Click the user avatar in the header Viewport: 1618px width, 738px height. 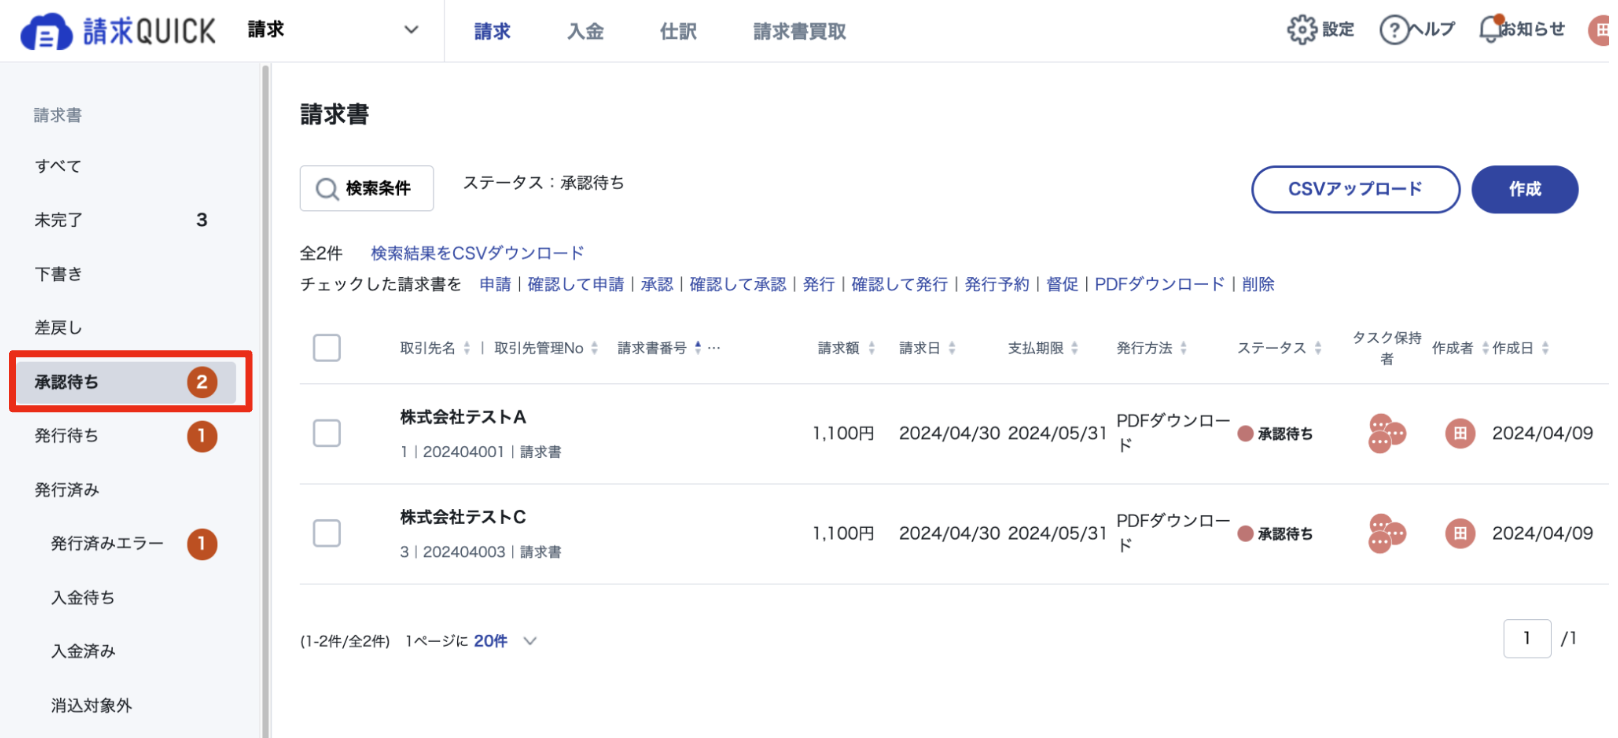1599,30
